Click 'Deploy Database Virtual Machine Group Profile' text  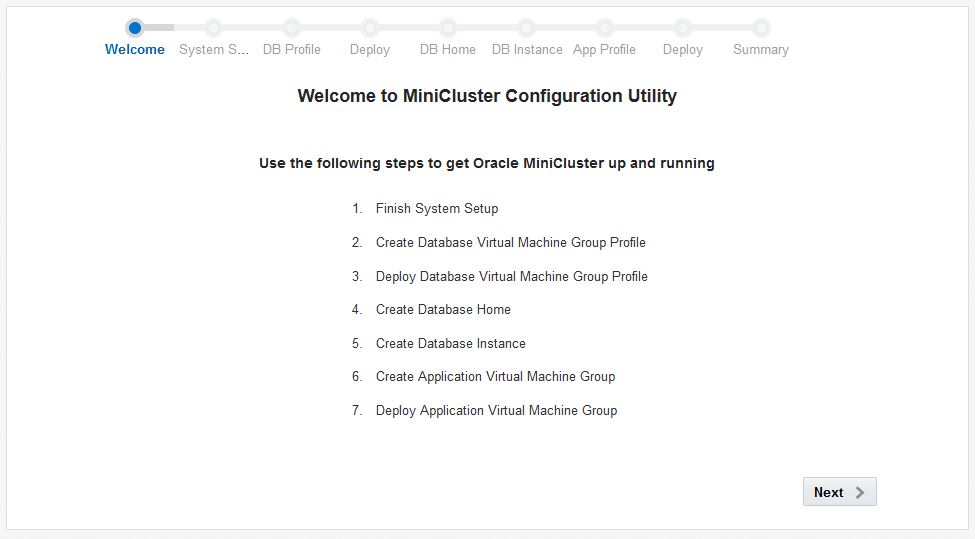512,277
